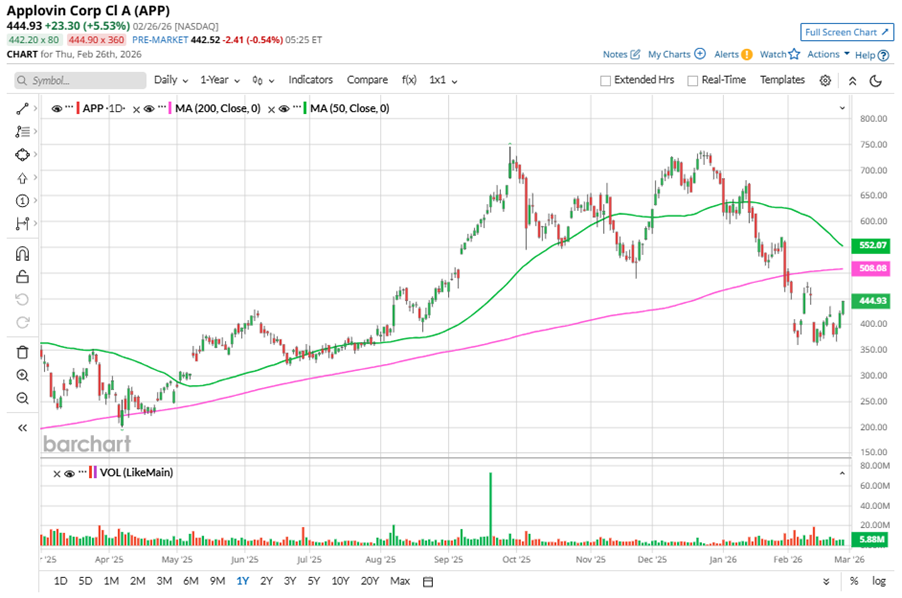The width and height of the screenshot is (902, 598).
Task: Click the lock drawings icon
Action: 22,277
